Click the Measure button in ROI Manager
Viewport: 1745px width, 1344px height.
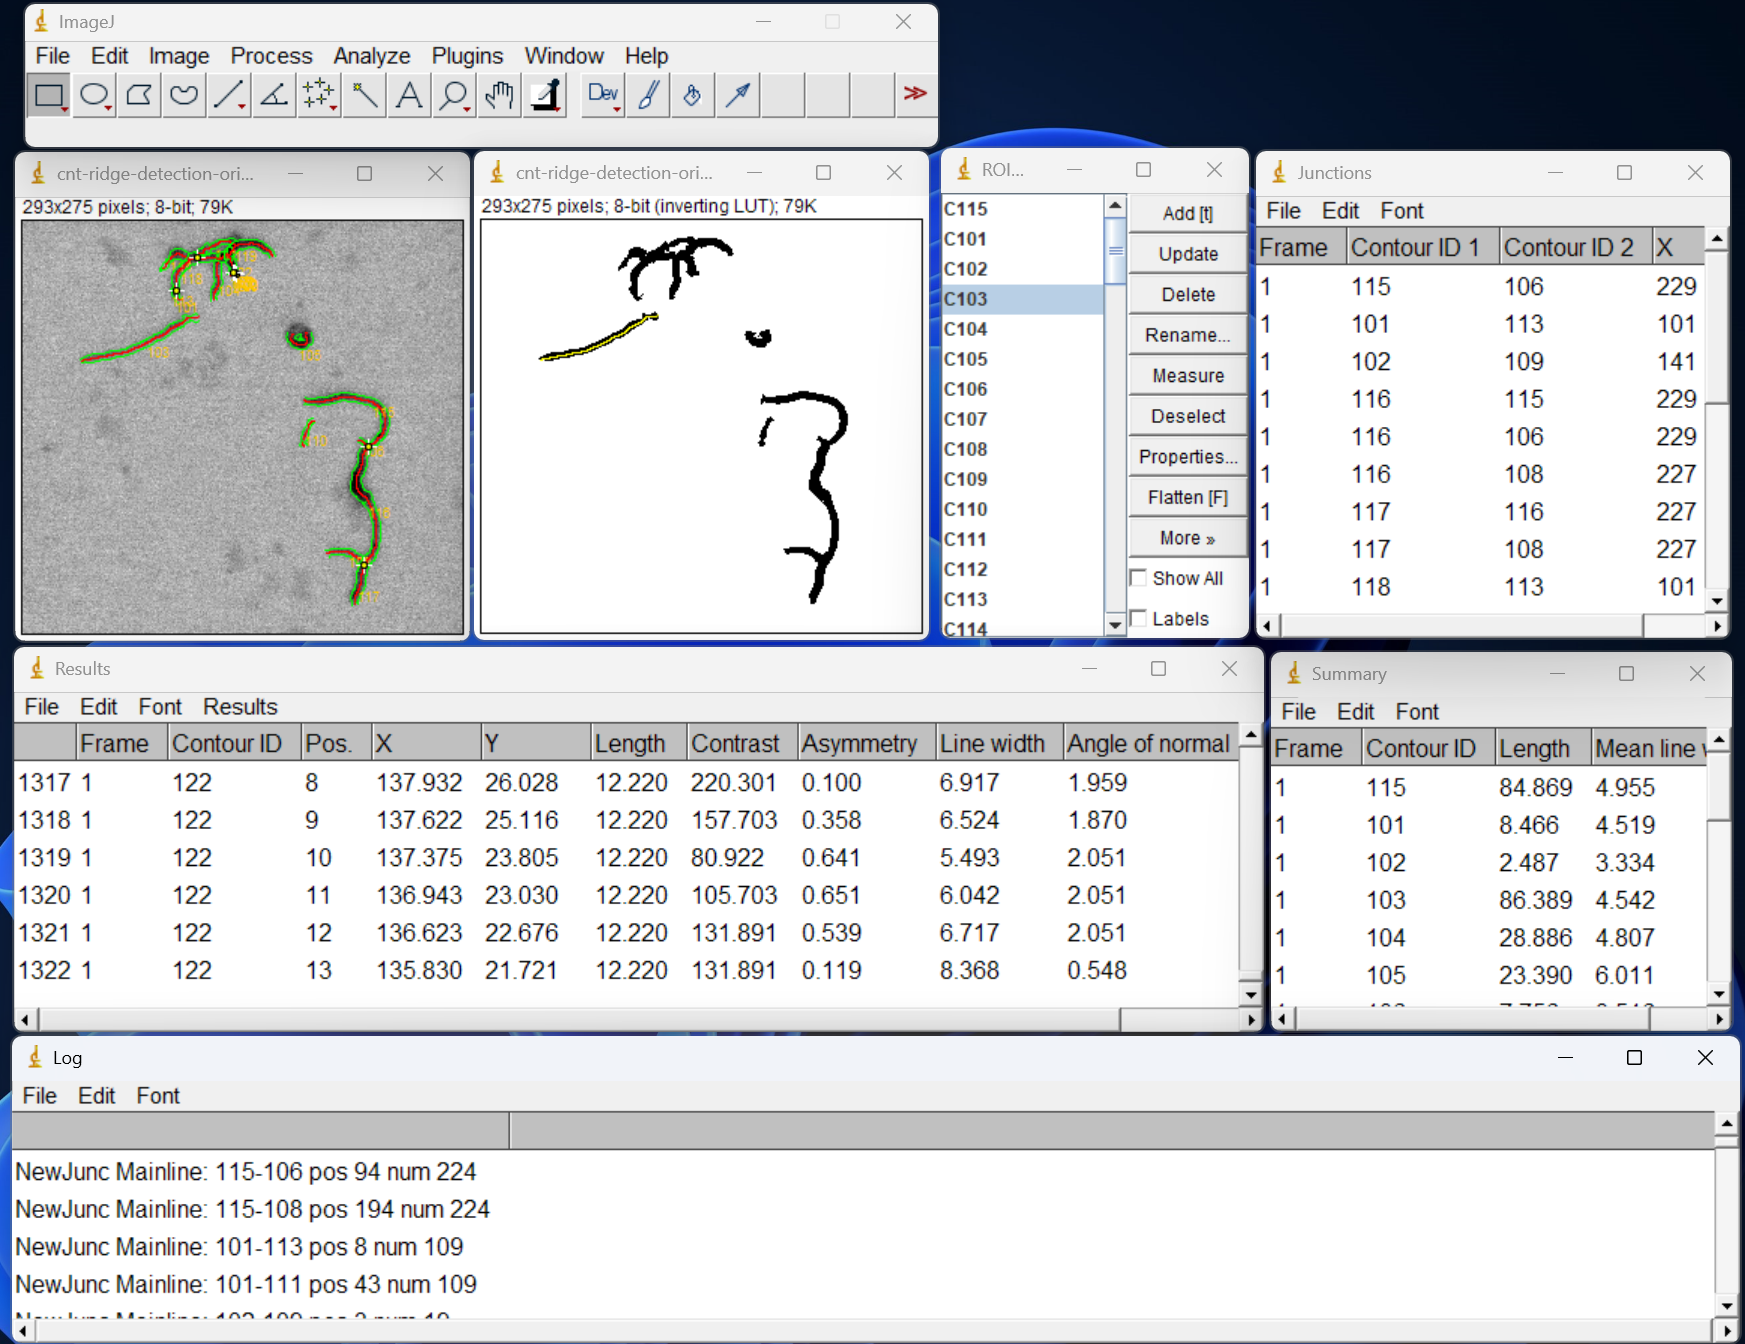coord(1188,376)
